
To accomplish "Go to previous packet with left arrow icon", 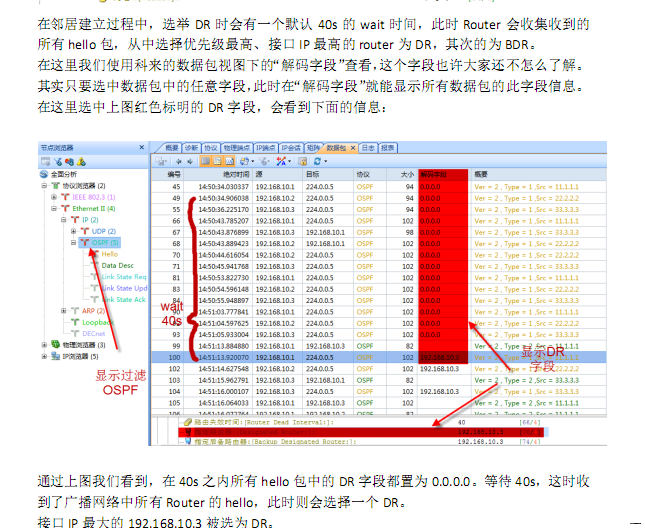I will (x=179, y=161).
